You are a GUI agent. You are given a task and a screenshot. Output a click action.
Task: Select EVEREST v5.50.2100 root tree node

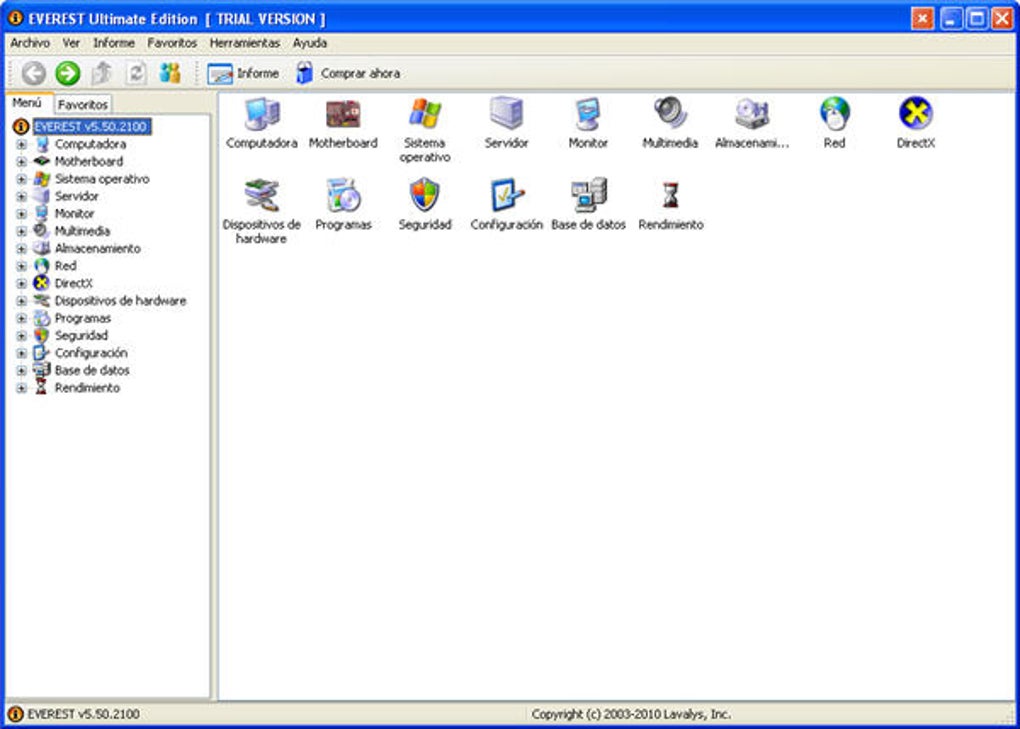(92, 126)
